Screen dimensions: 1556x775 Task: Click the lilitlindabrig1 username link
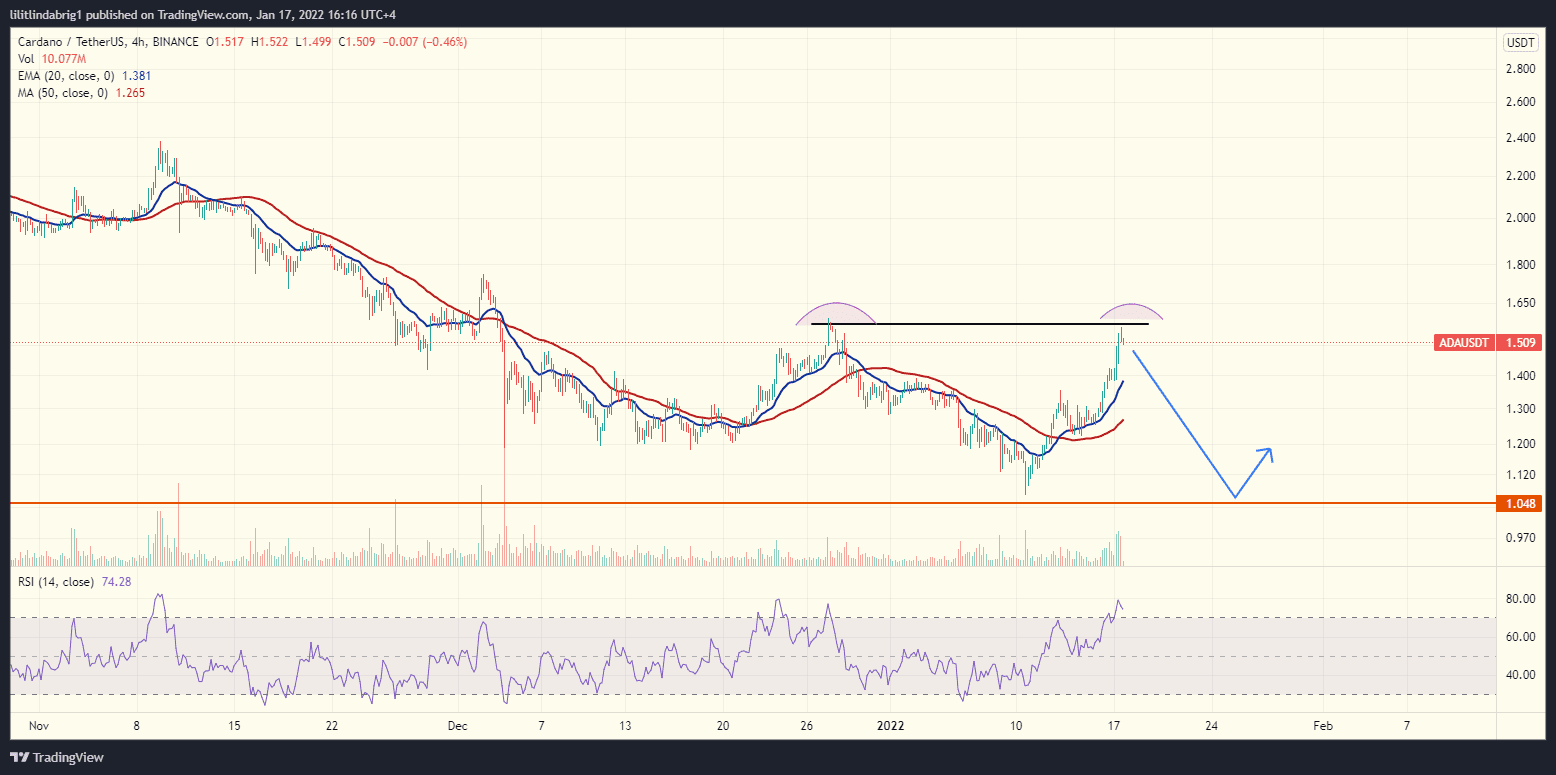(x=46, y=14)
